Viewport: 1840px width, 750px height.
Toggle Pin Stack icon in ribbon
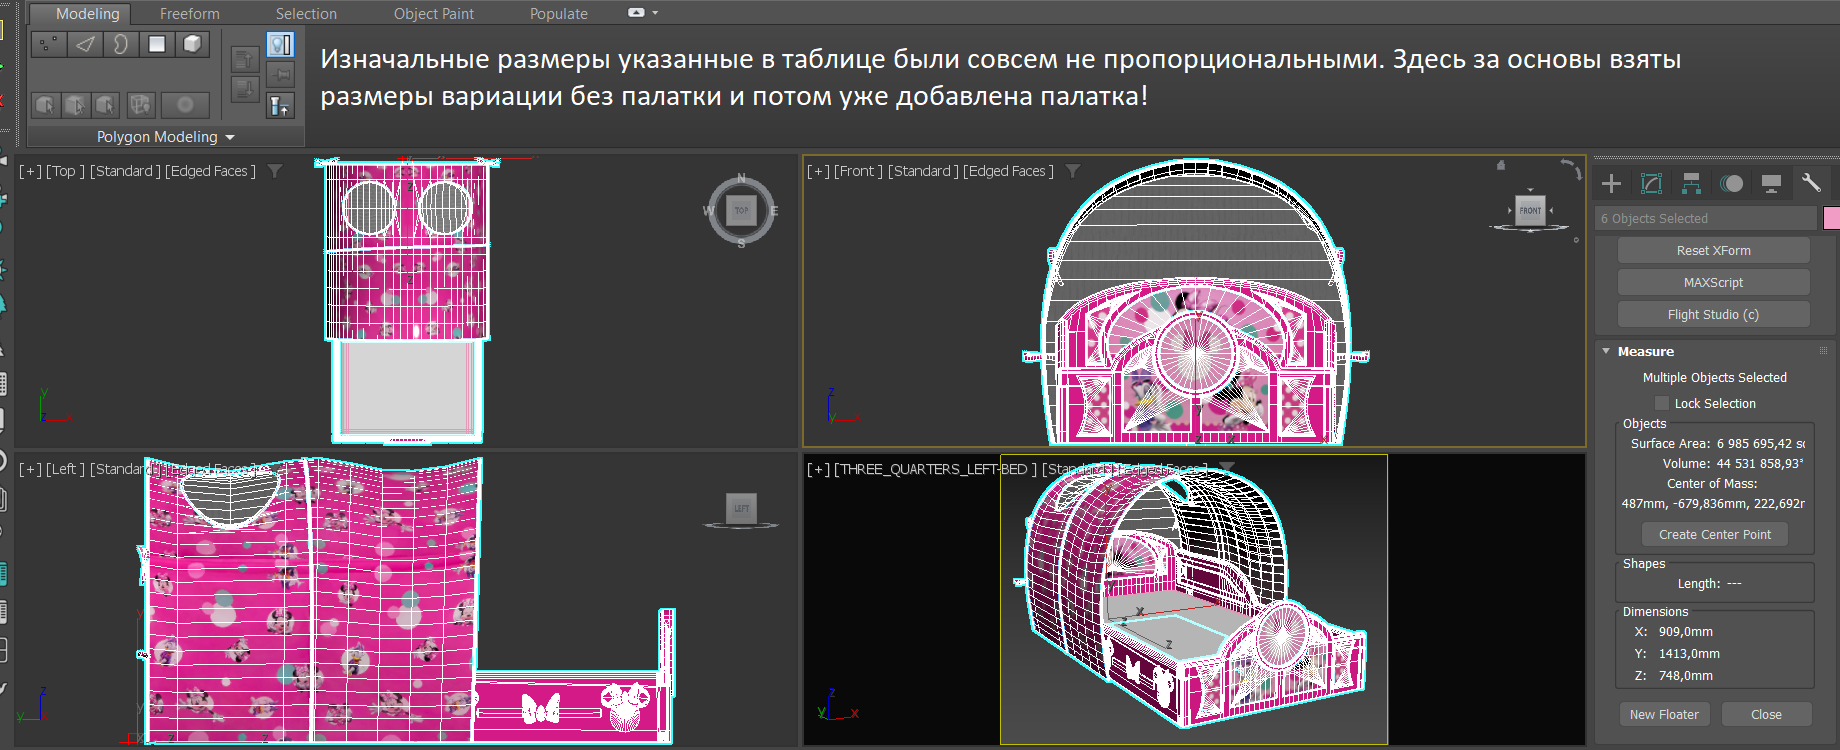[280, 75]
